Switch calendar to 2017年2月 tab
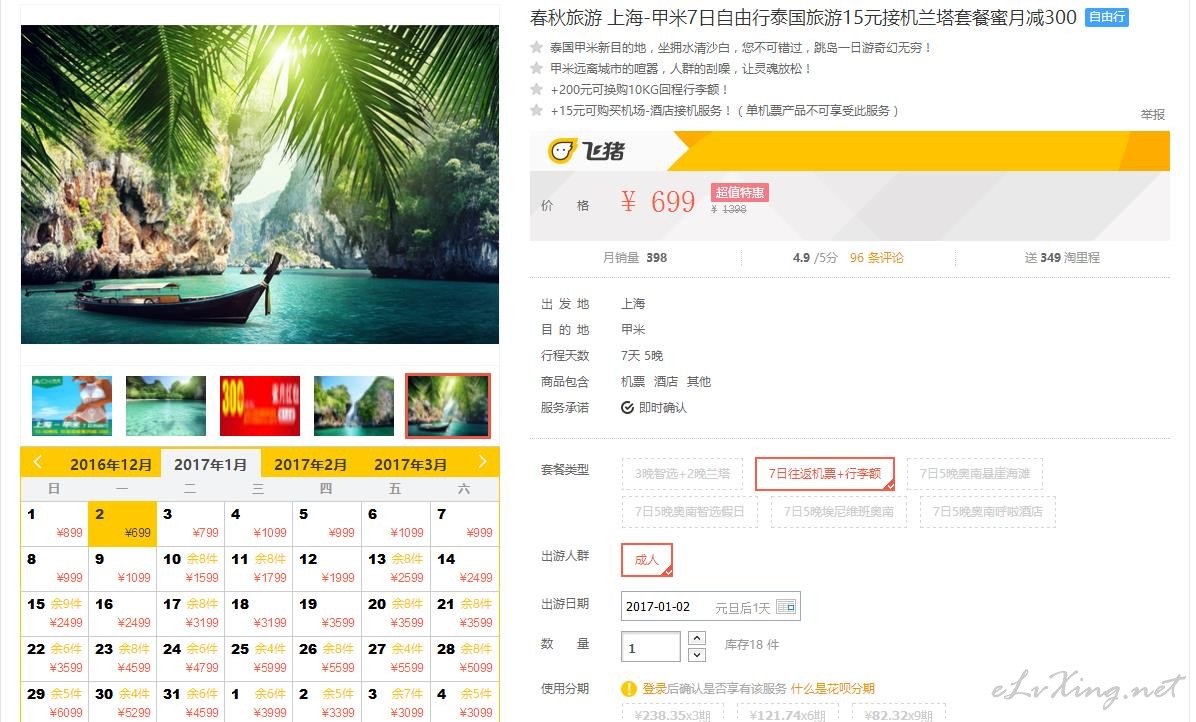 pos(310,464)
